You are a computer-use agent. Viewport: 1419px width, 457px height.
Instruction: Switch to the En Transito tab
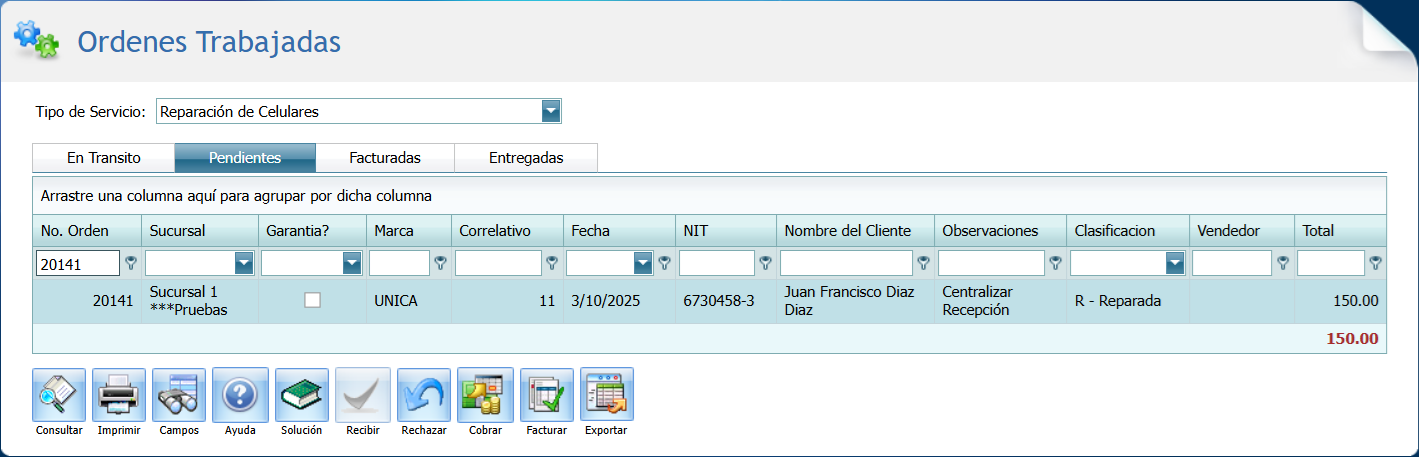coord(104,158)
